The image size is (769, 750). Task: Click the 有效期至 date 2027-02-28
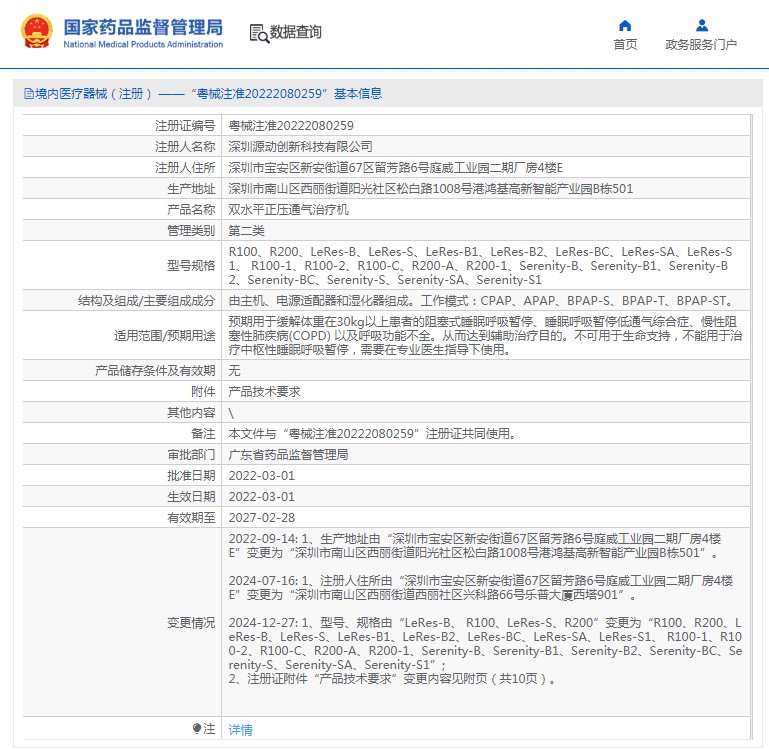[x=261, y=517]
